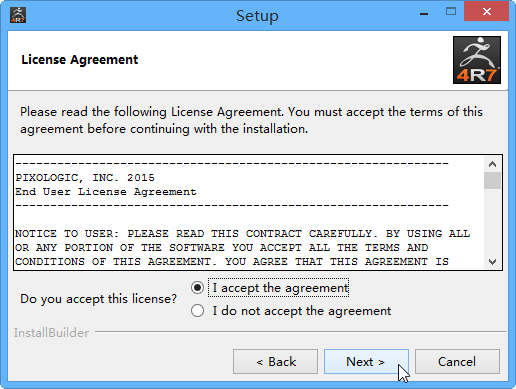Click the "PIXOLOGIC, INC. 2015" line
Viewport: 516px width, 389px height.
coord(85,178)
